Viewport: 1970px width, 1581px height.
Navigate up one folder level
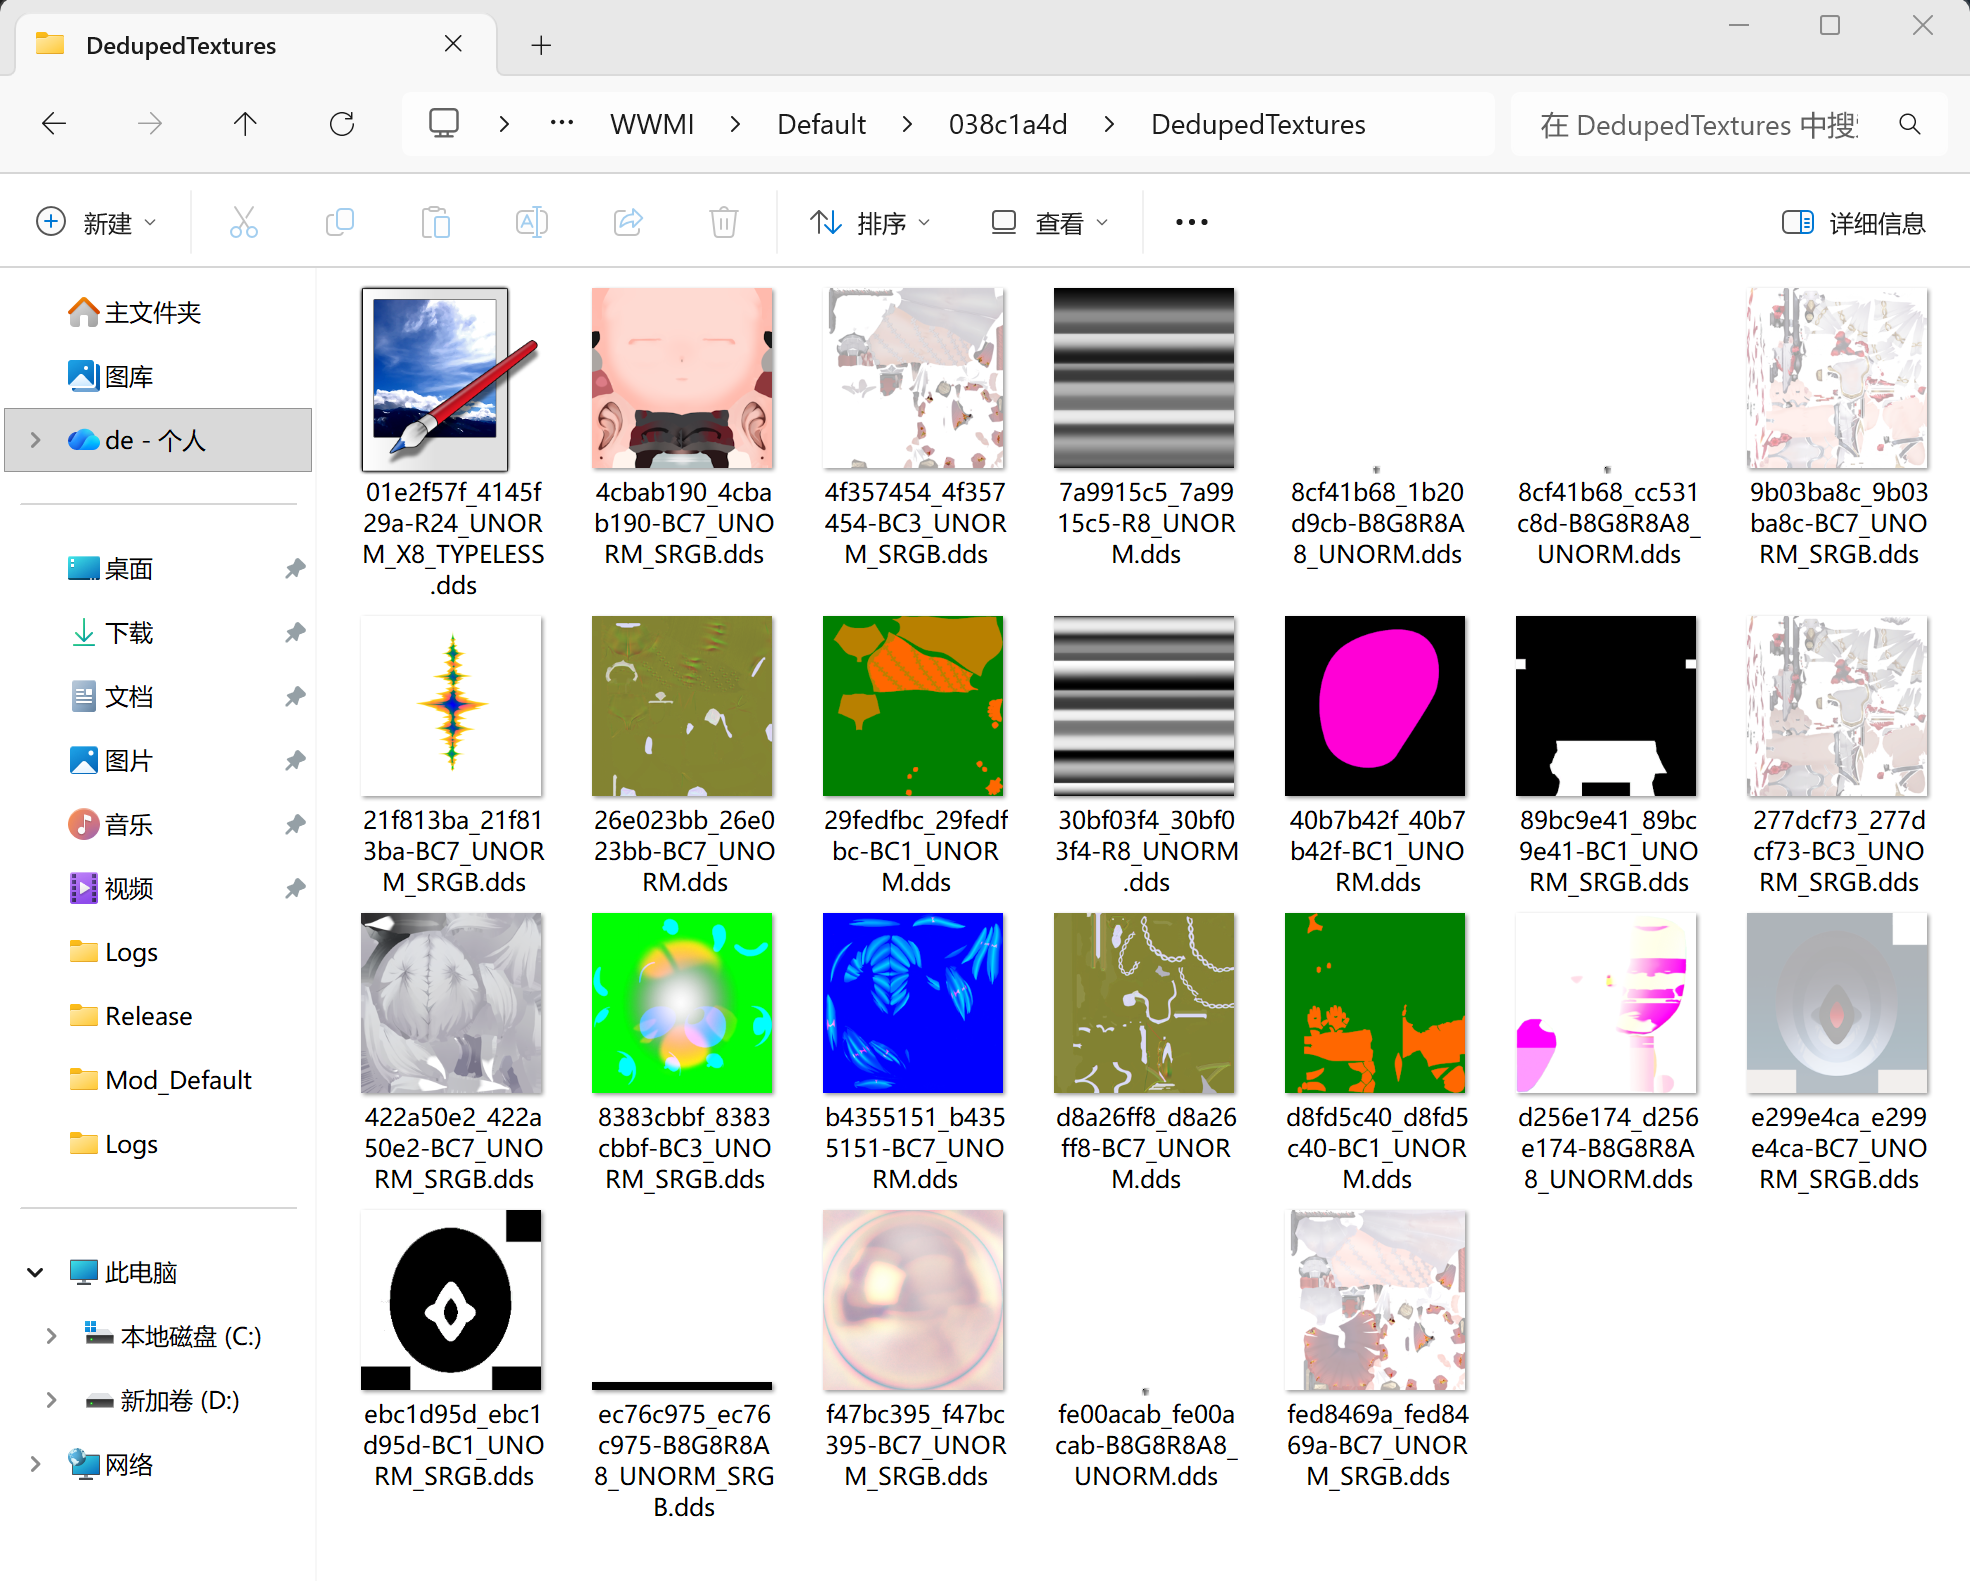click(245, 124)
